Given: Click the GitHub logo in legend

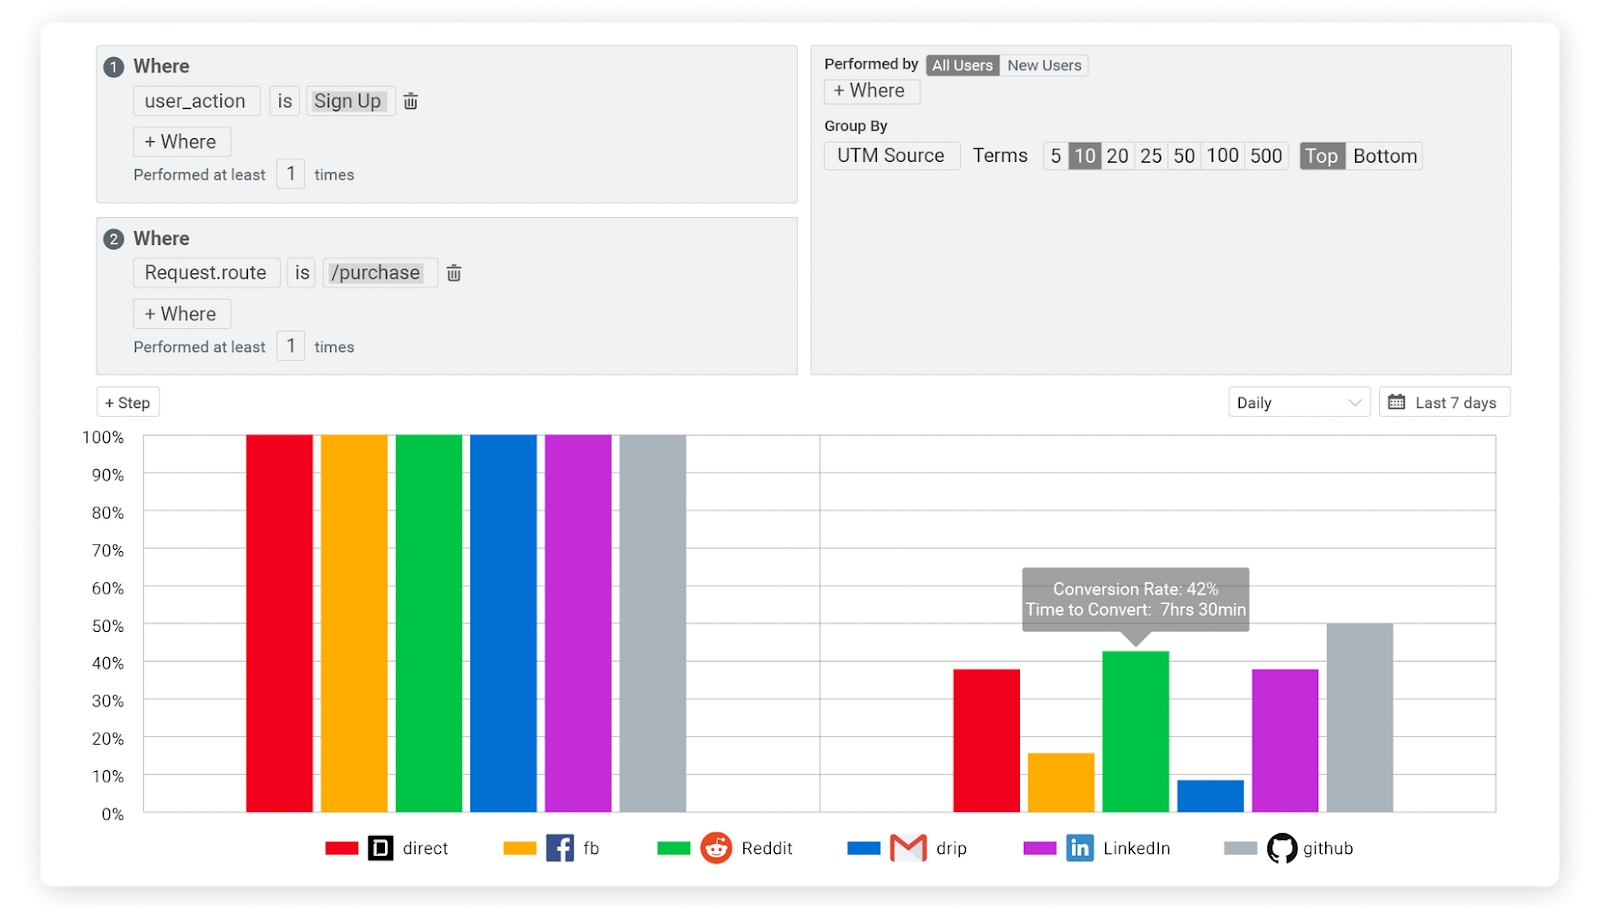Looking at the screenshot, I should coord(1282,848).
